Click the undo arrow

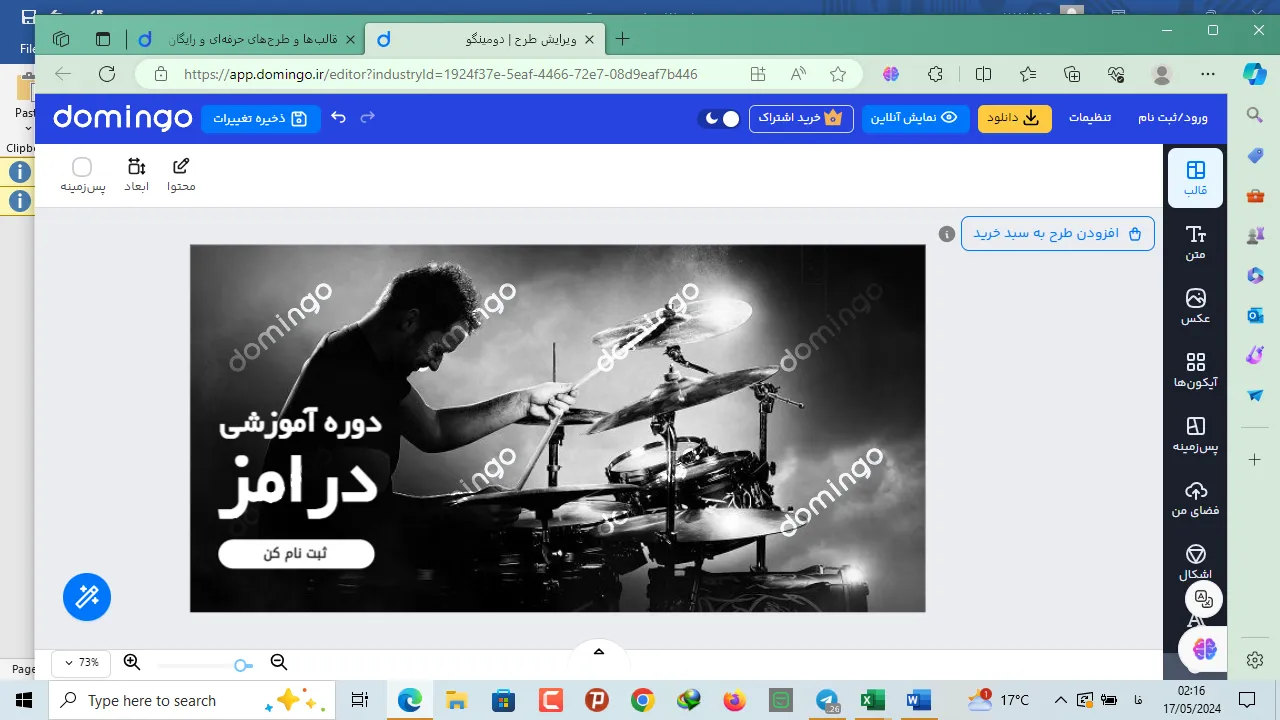(338, 117)
